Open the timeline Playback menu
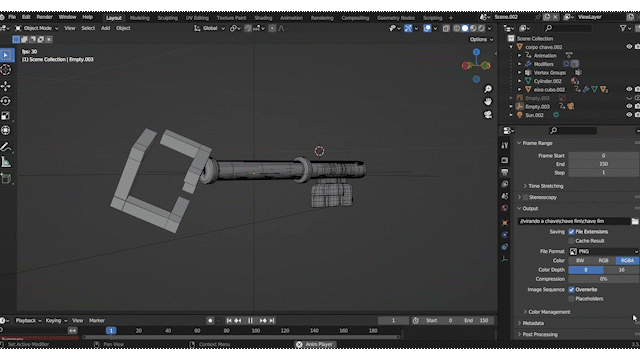Screen dimensions: 640x360 click(x=28, y=320)
